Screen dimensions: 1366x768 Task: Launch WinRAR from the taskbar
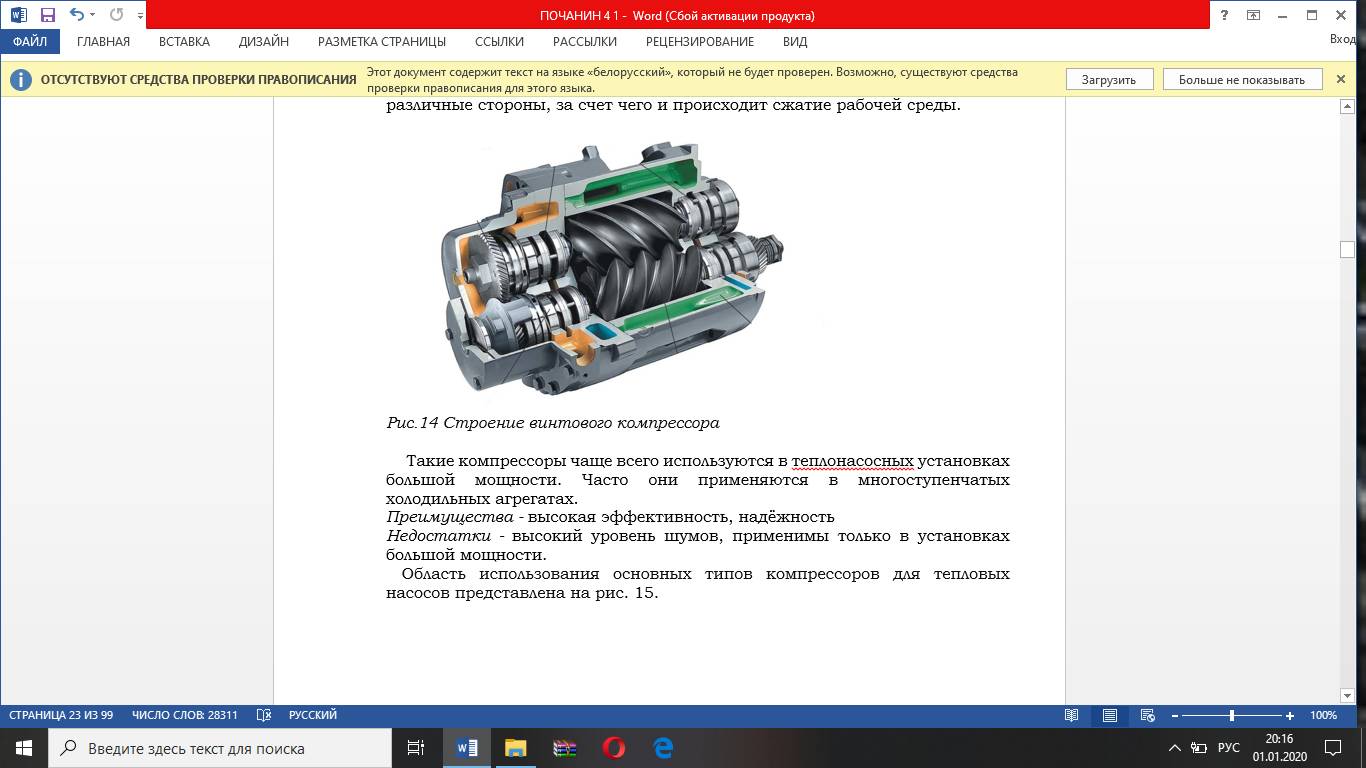565,748
